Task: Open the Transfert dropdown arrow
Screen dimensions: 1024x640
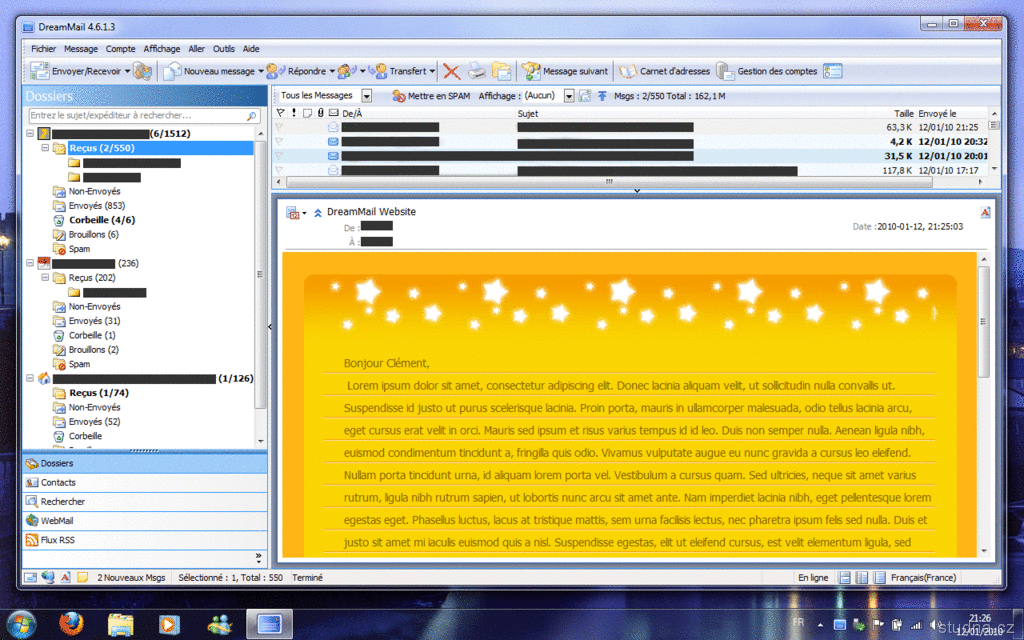Action: [432, 71]
